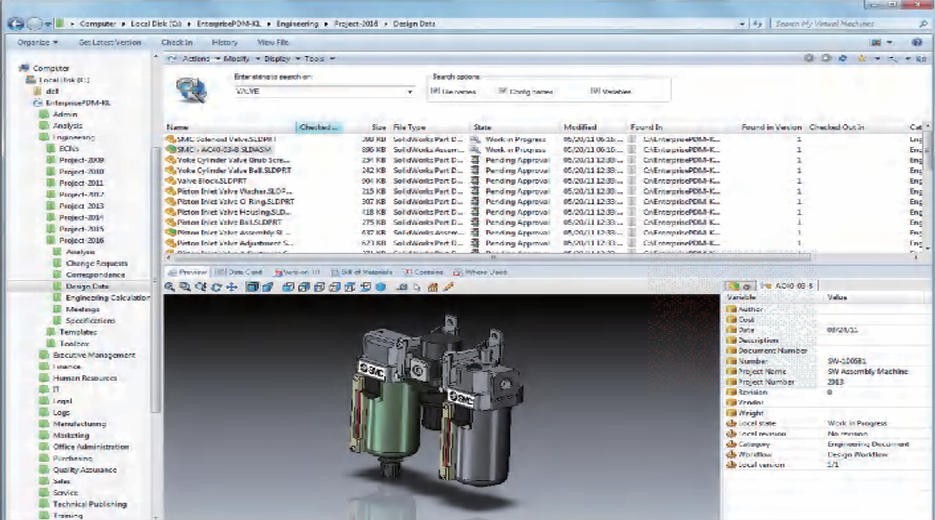Image resolution: width=935 pixels, height=520 pixels.
Task: Select the pan arrows tool in preview toolbar
Action: (231, 287)
